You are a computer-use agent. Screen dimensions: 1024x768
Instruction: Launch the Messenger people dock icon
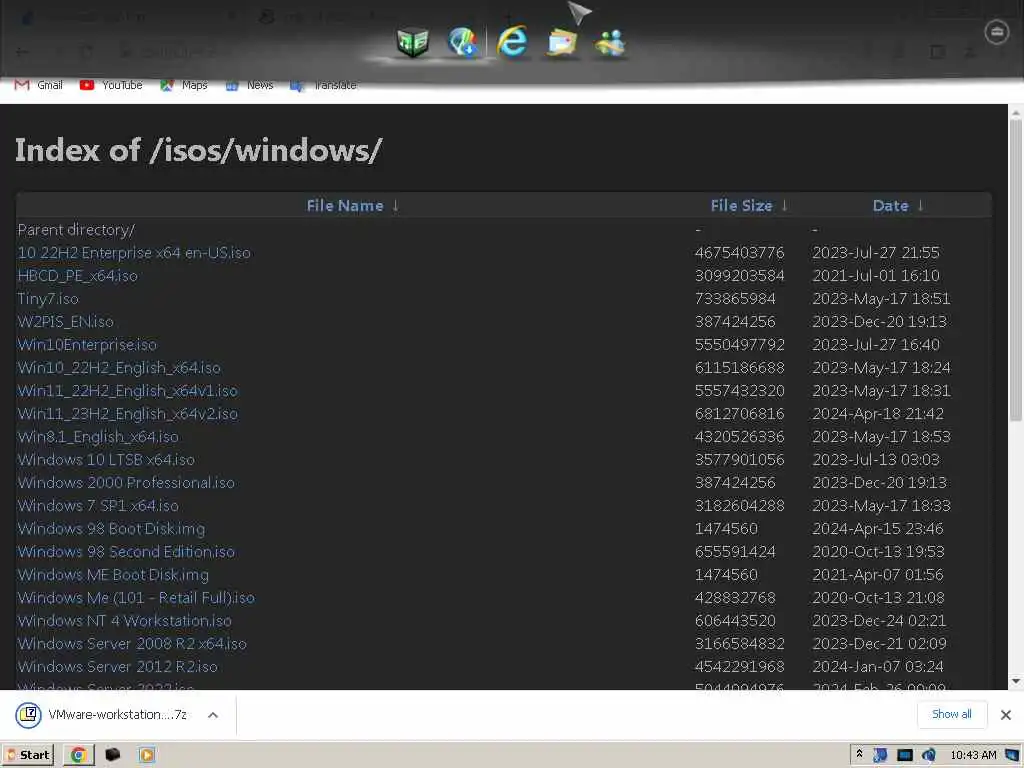pos(611,44)
